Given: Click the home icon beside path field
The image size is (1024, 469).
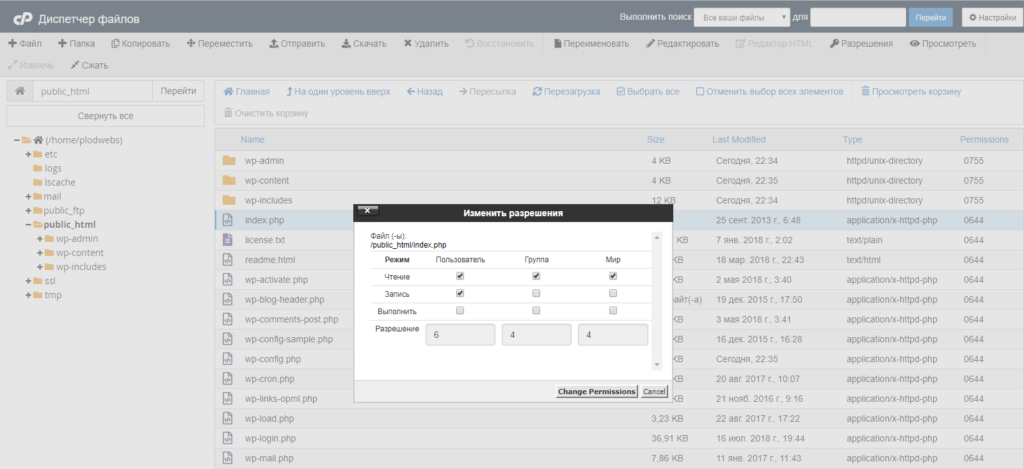Looking at the screenshot, I should (x=20, y=91).
